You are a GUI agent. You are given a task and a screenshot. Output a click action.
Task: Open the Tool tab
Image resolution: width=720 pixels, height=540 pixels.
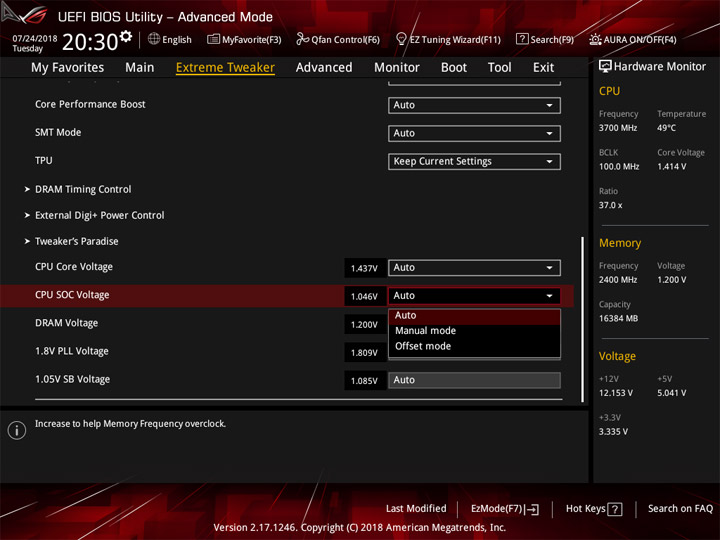click(499, 67)
